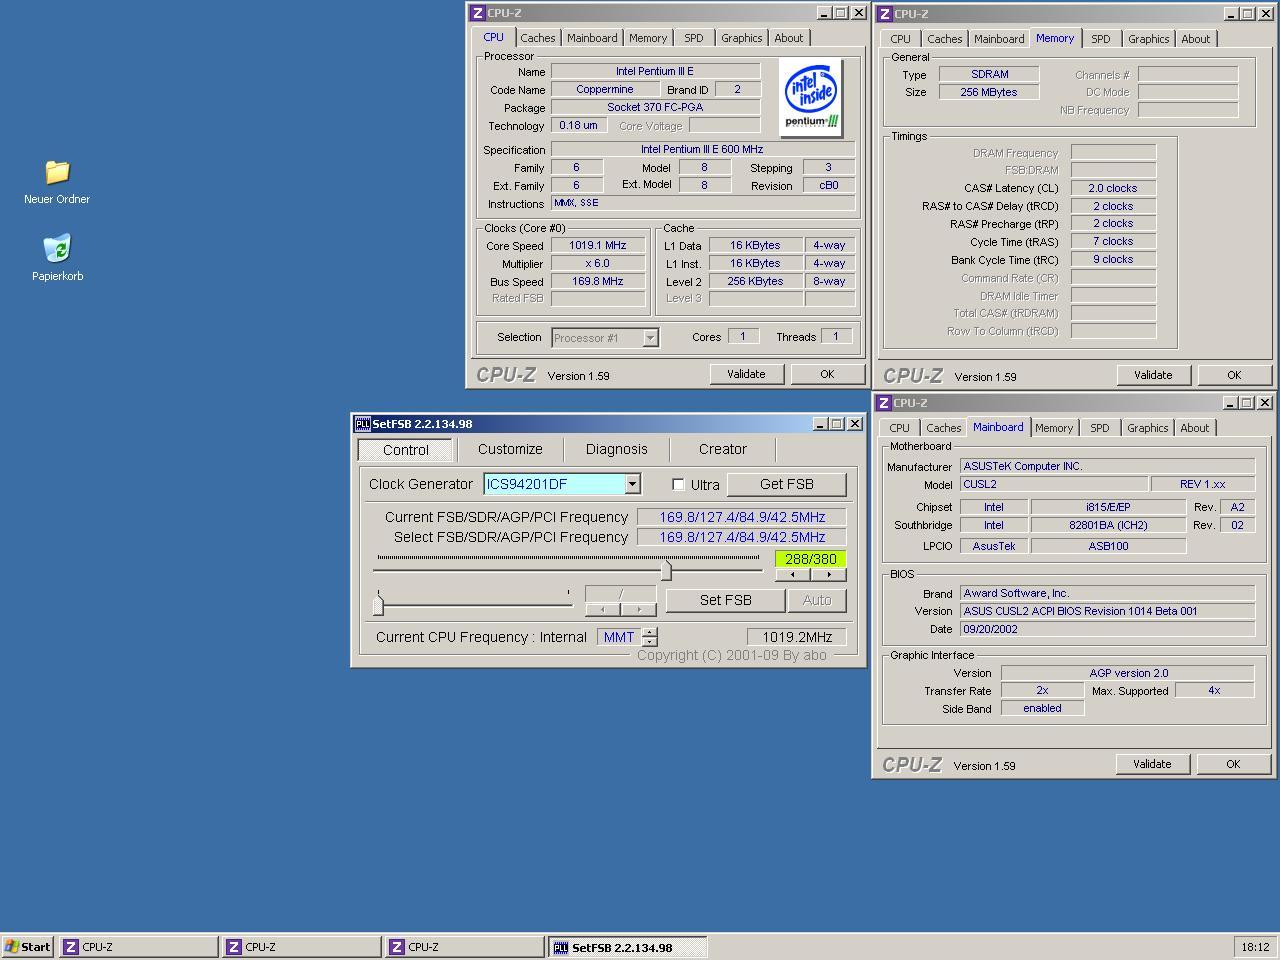Click the Set FSB button
This screenshot has height=960, width=1280.
click(726, 600)
